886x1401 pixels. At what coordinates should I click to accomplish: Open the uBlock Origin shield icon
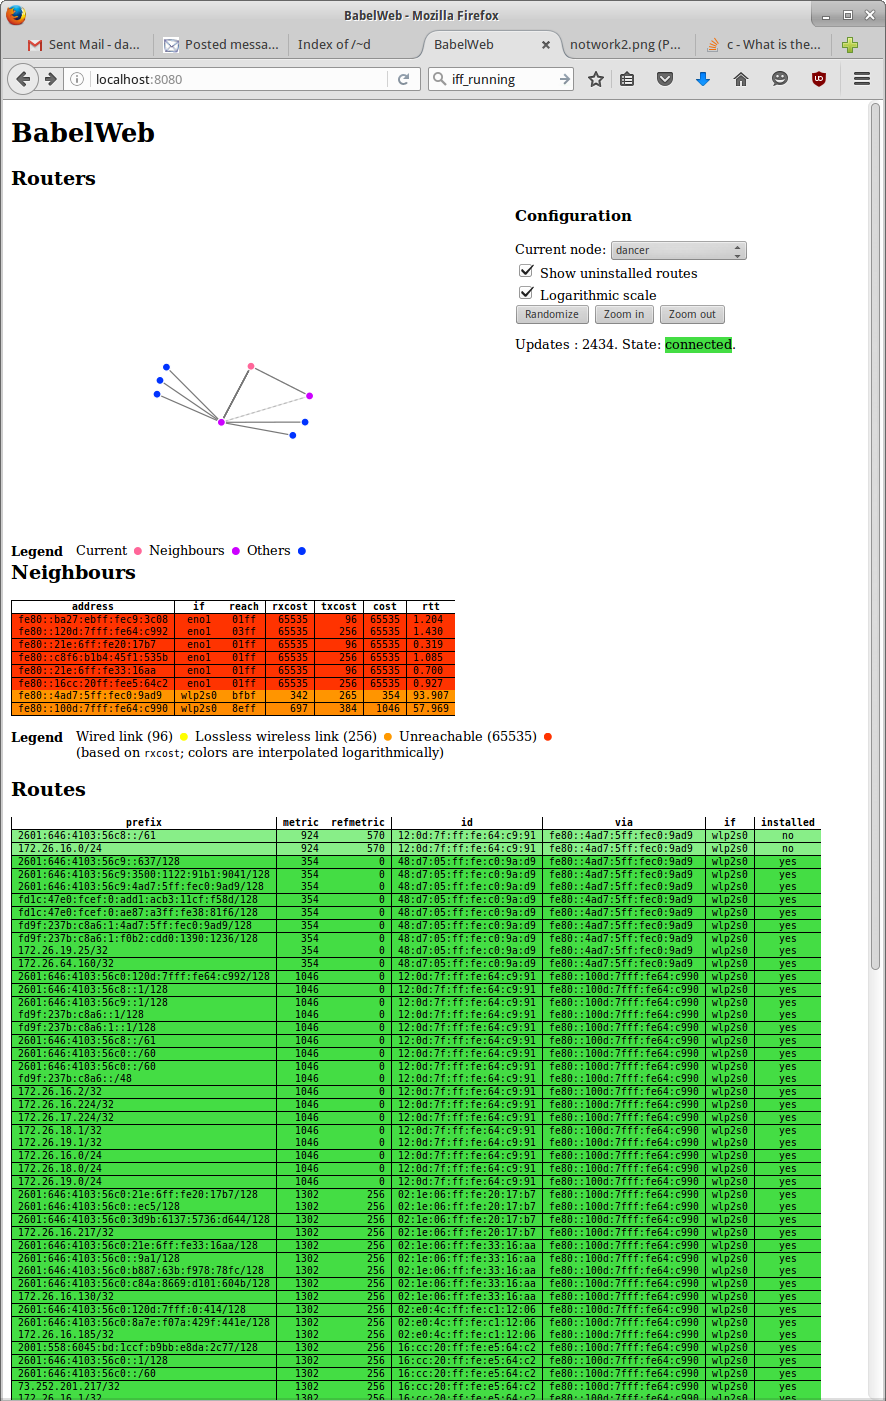819,79
